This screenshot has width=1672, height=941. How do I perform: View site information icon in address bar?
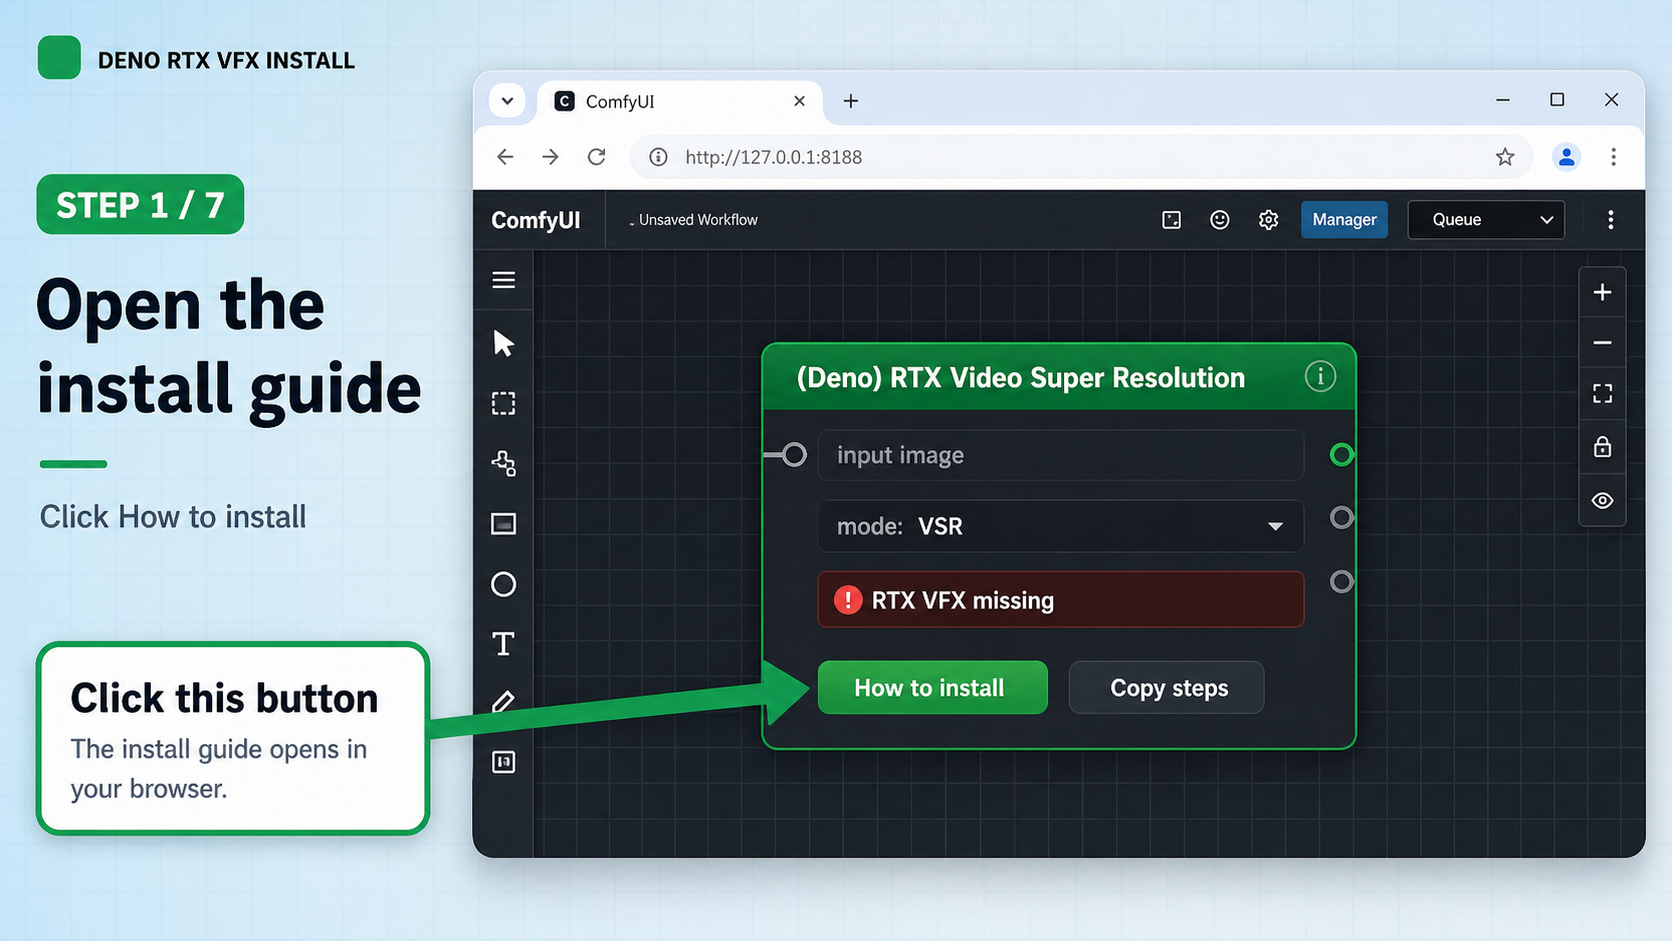[658, 157]
